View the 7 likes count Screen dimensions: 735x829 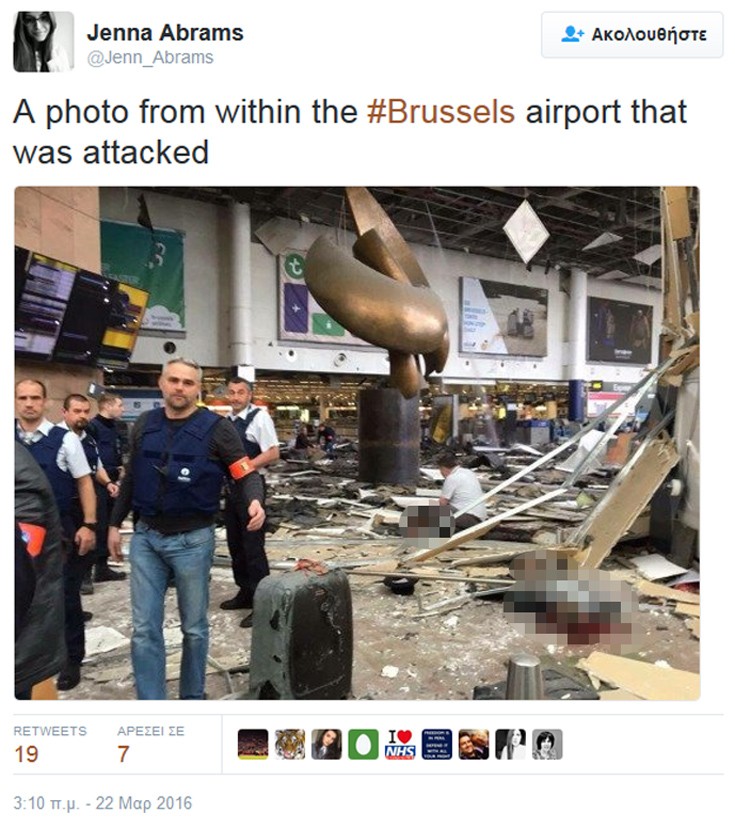coord(123,754)
